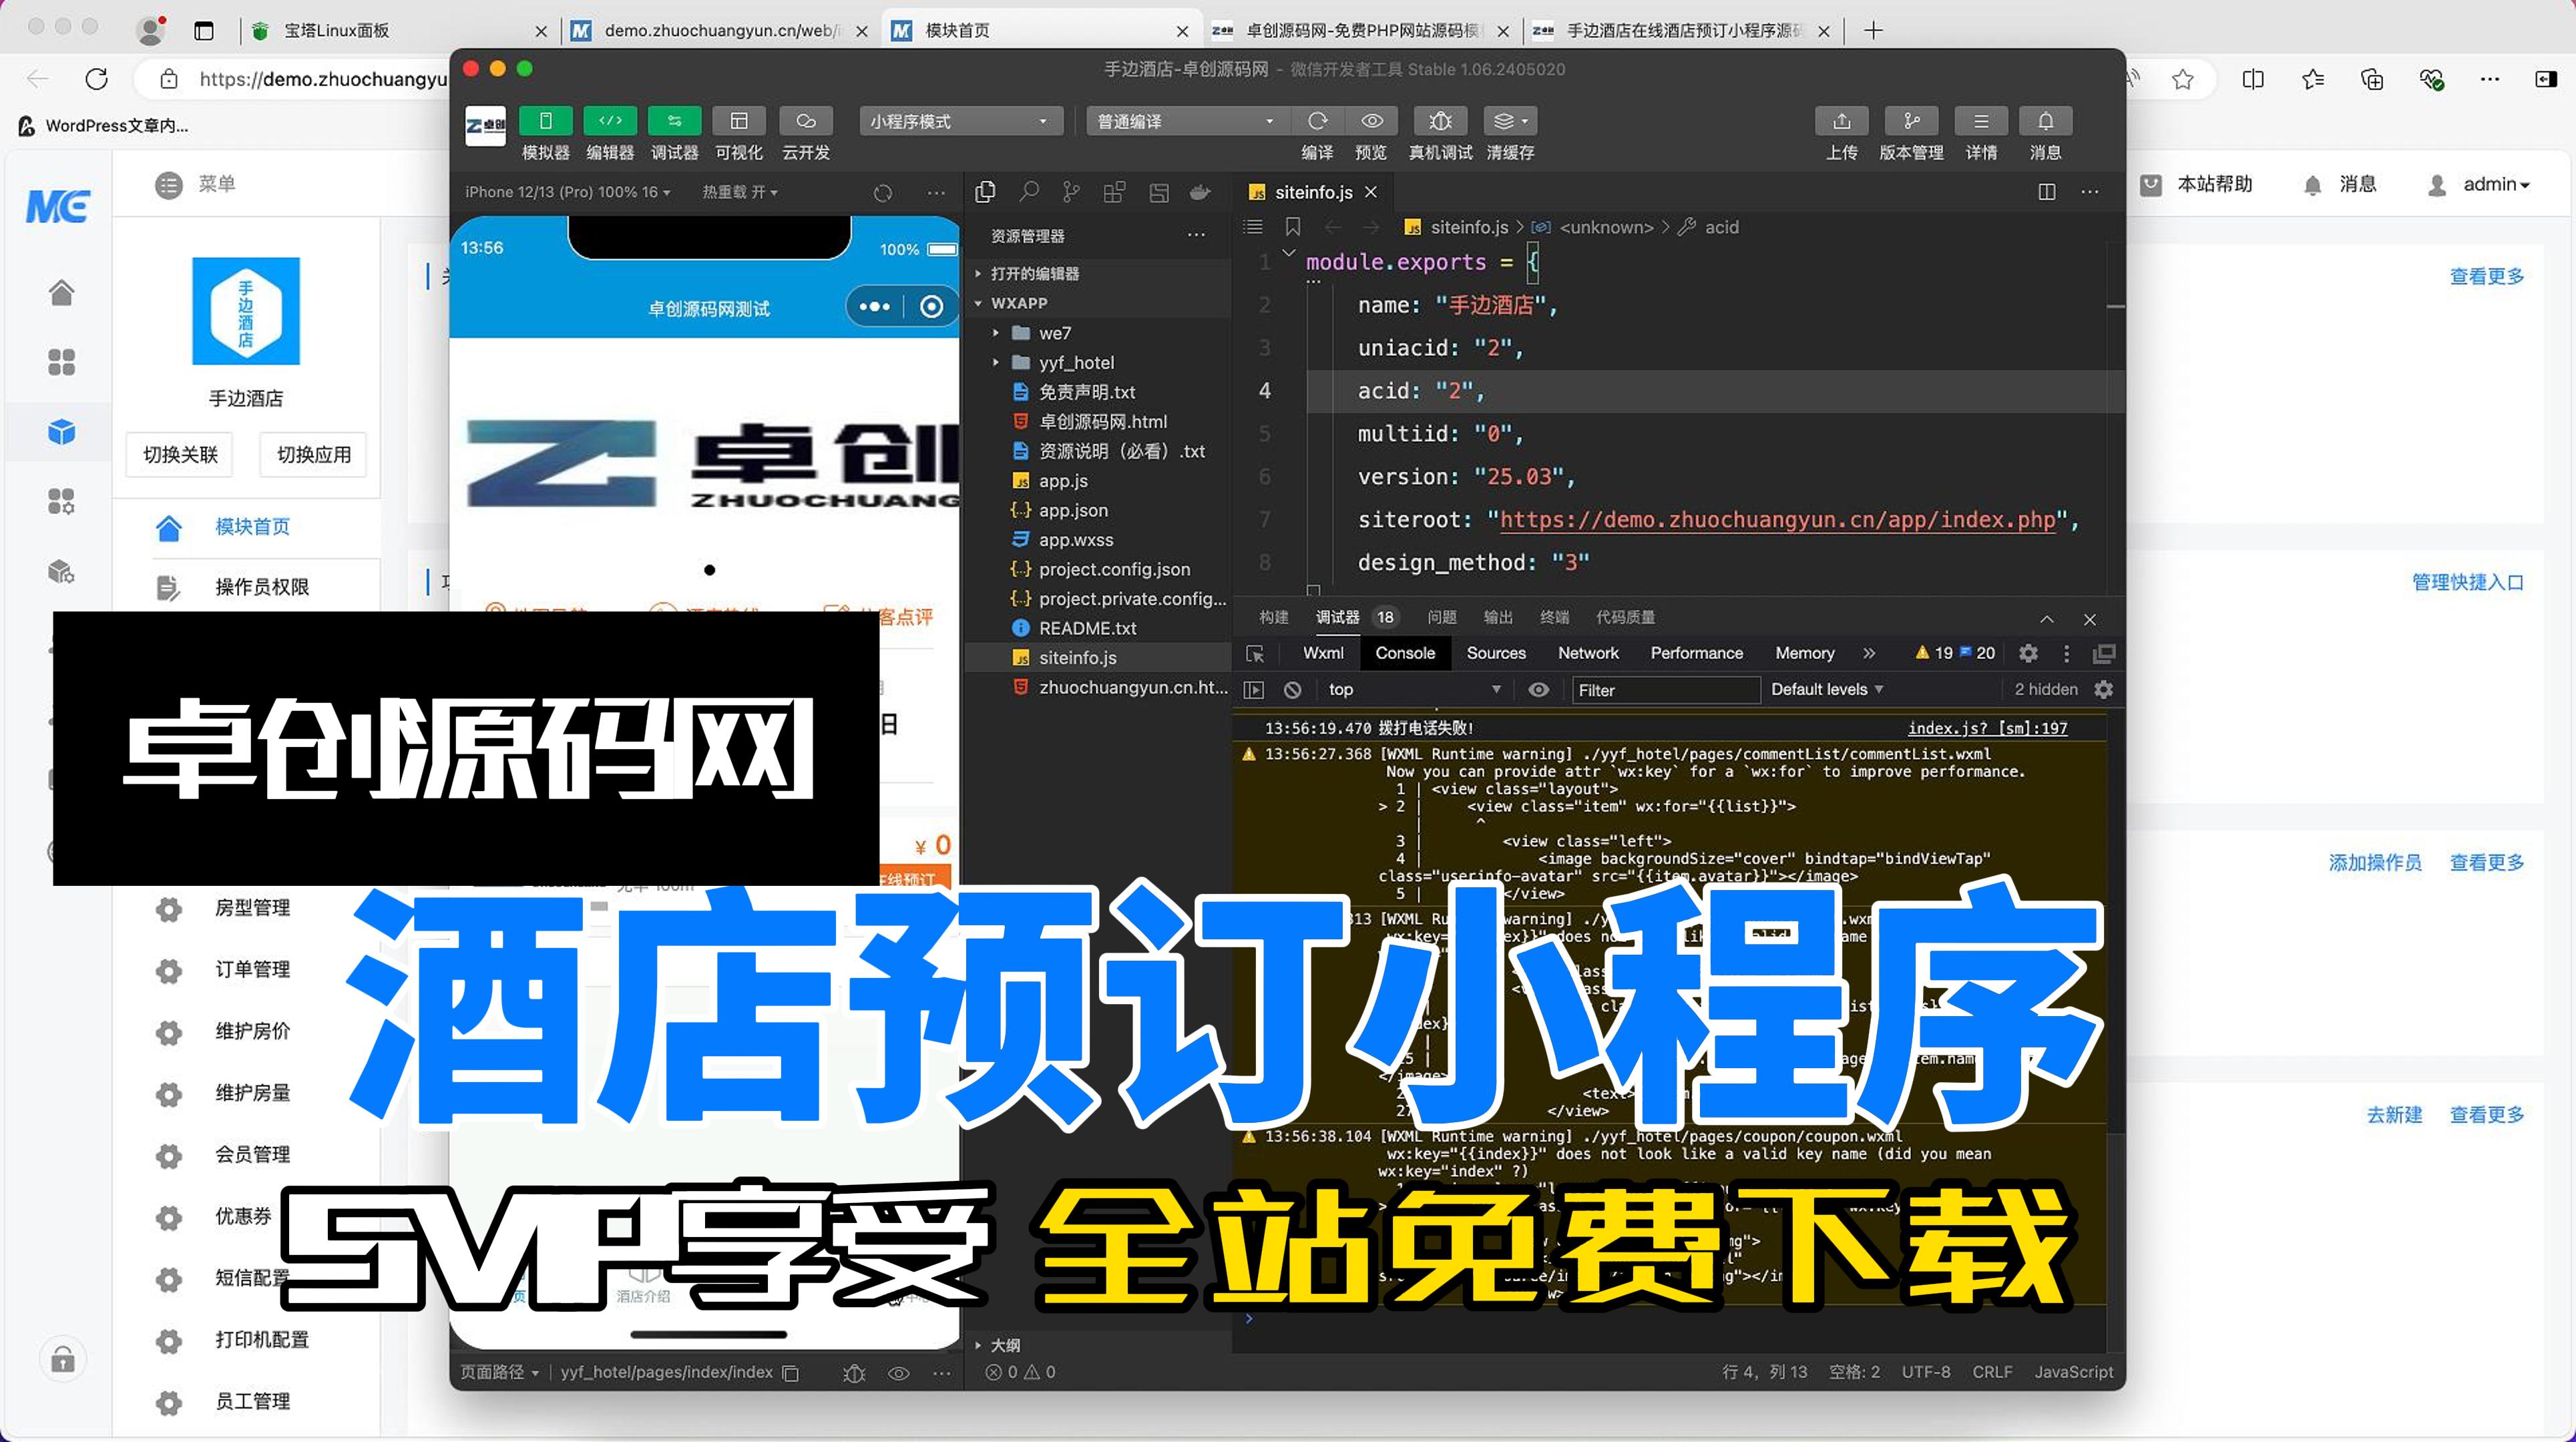Open the 消息 notification bell in devtools
The width and height of the screenshot is (2576, 1442).
2045,121
